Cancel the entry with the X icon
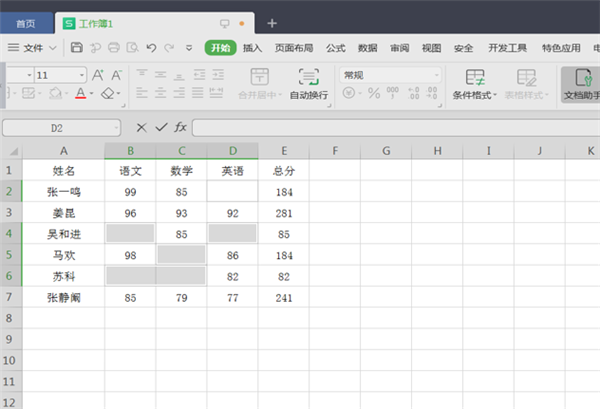600x409 pixels. coord(141,127)
